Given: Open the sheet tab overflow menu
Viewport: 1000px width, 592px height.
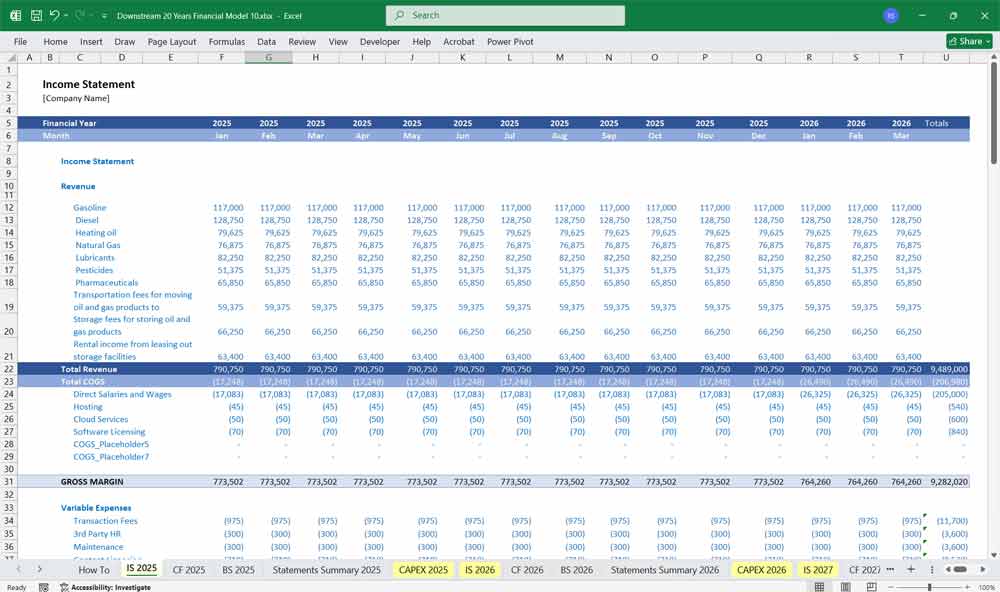Looking at the screenshot, I should click(x=890, y=568).
